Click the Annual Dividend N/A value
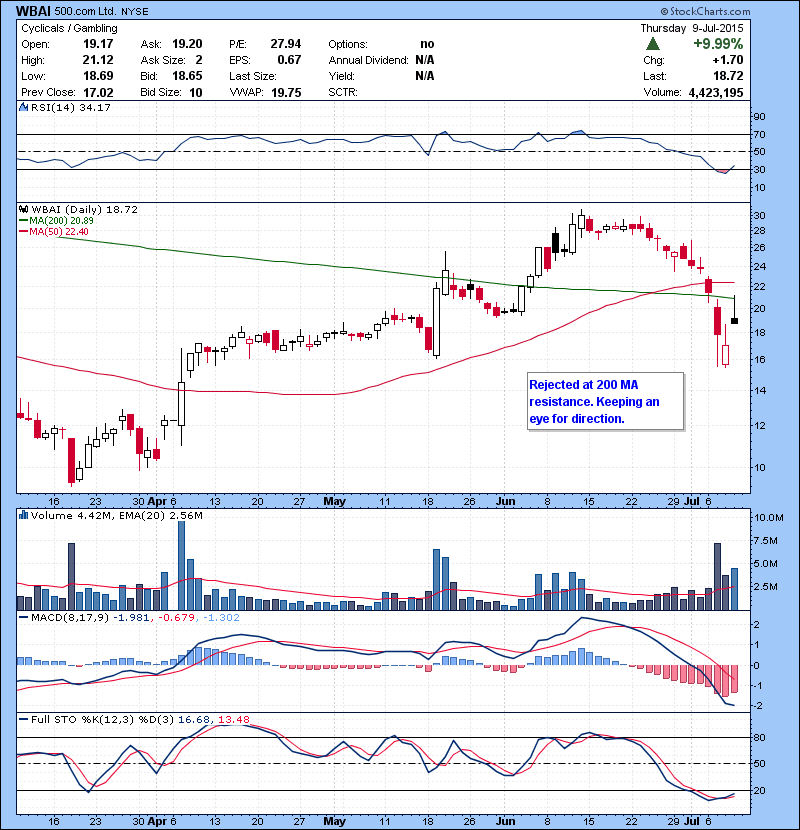This screenshot has width=800, height=830. 425,60
